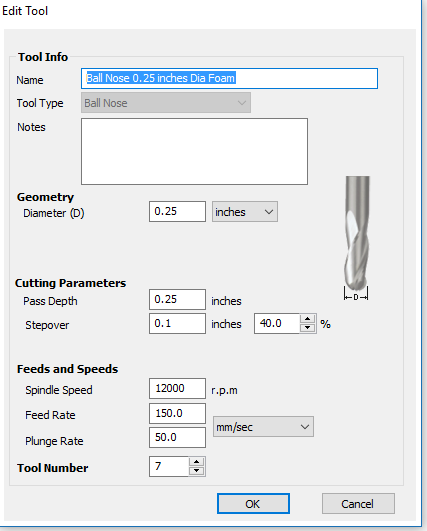Click the Diameter (D) value field
Image resolution: width=427 pixels, height=531 pixels.
(x=177, y=212)
